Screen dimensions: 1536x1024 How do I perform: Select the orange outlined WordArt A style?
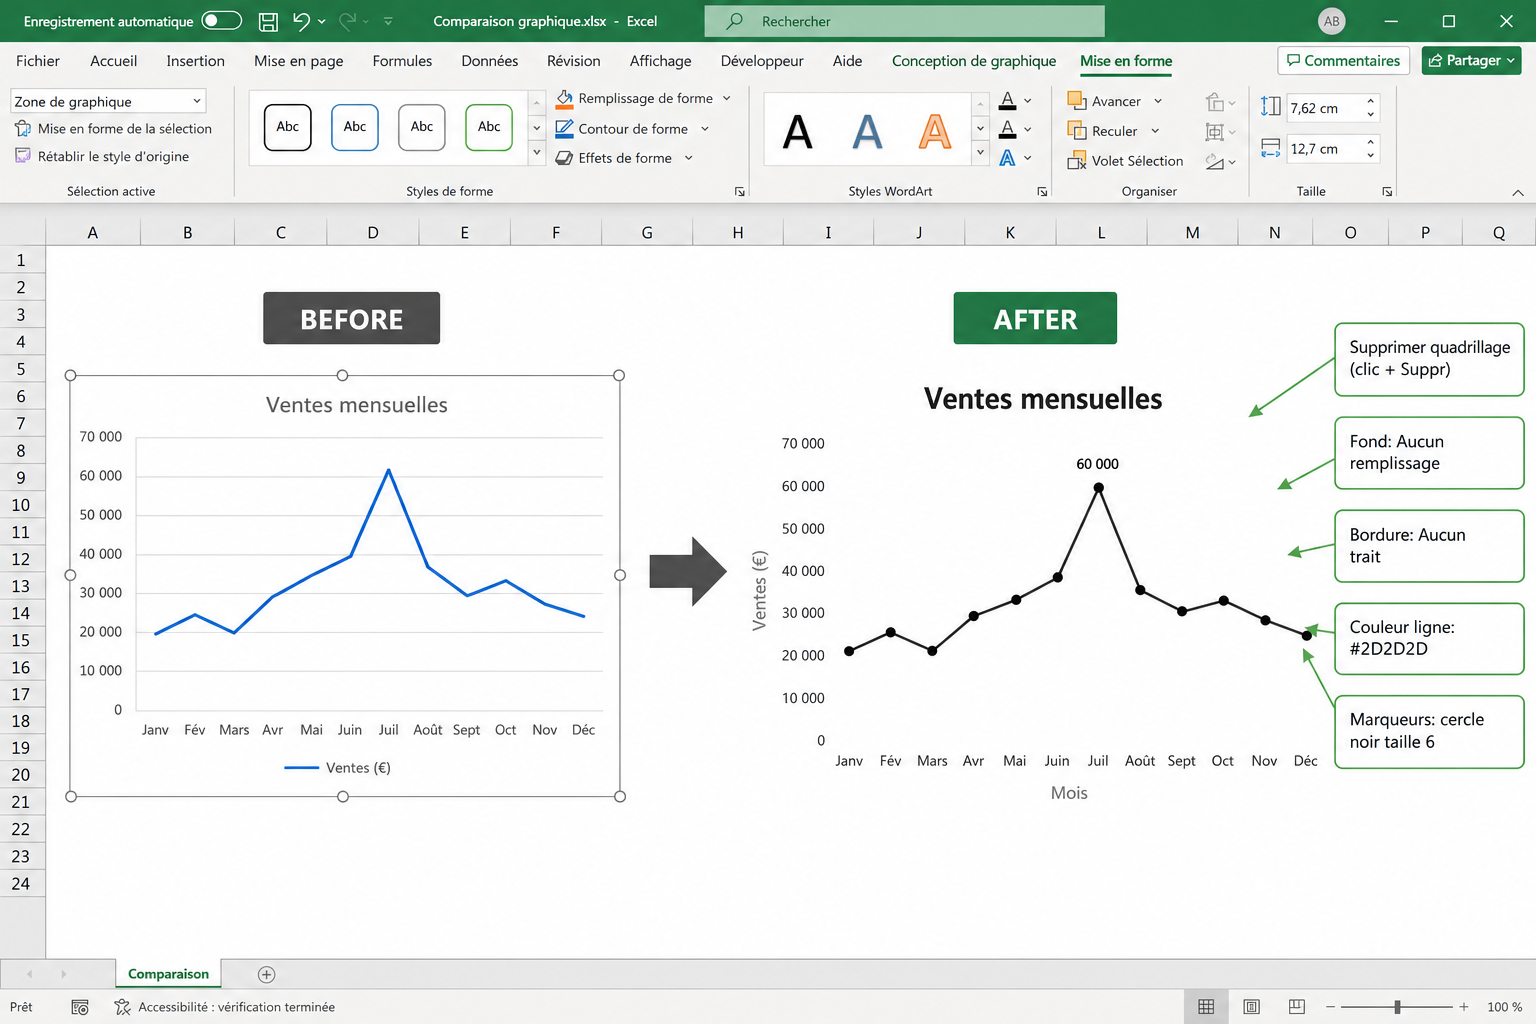tap(935, 131)
